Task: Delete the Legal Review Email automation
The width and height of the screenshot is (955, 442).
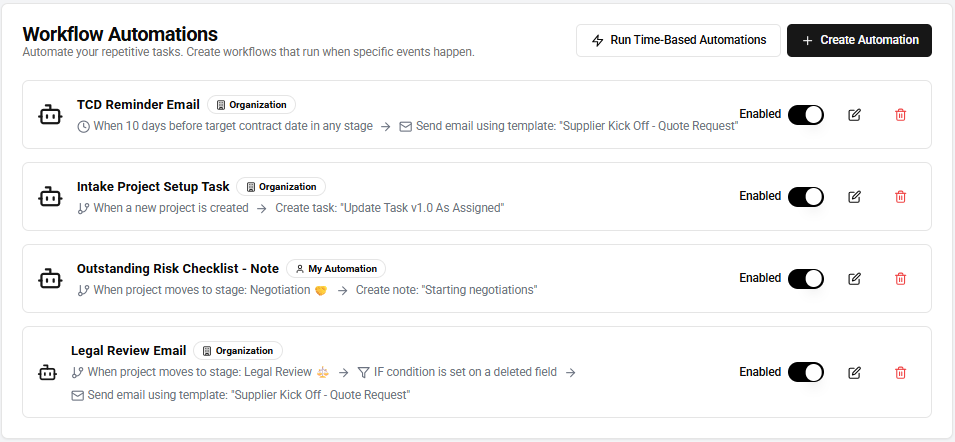Action: coord(900,373)
